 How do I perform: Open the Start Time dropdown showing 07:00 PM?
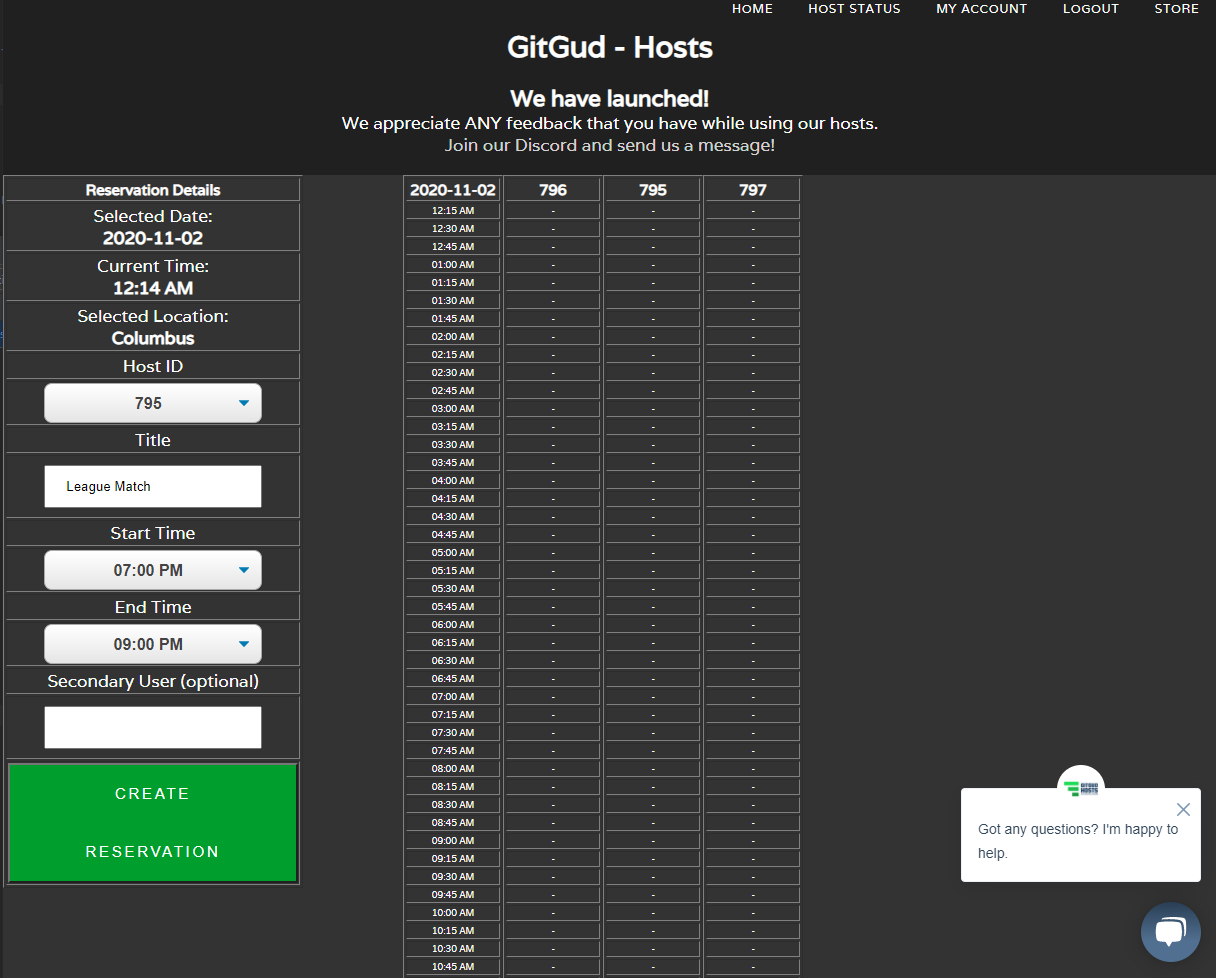pos(153,570)
